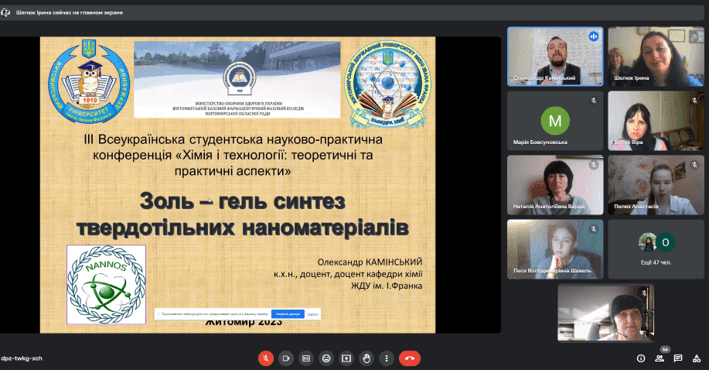The height and width of the screenshot is (370, 709).
Task: Click the meeting code dpz-twkg-xch
Action: 21,358
